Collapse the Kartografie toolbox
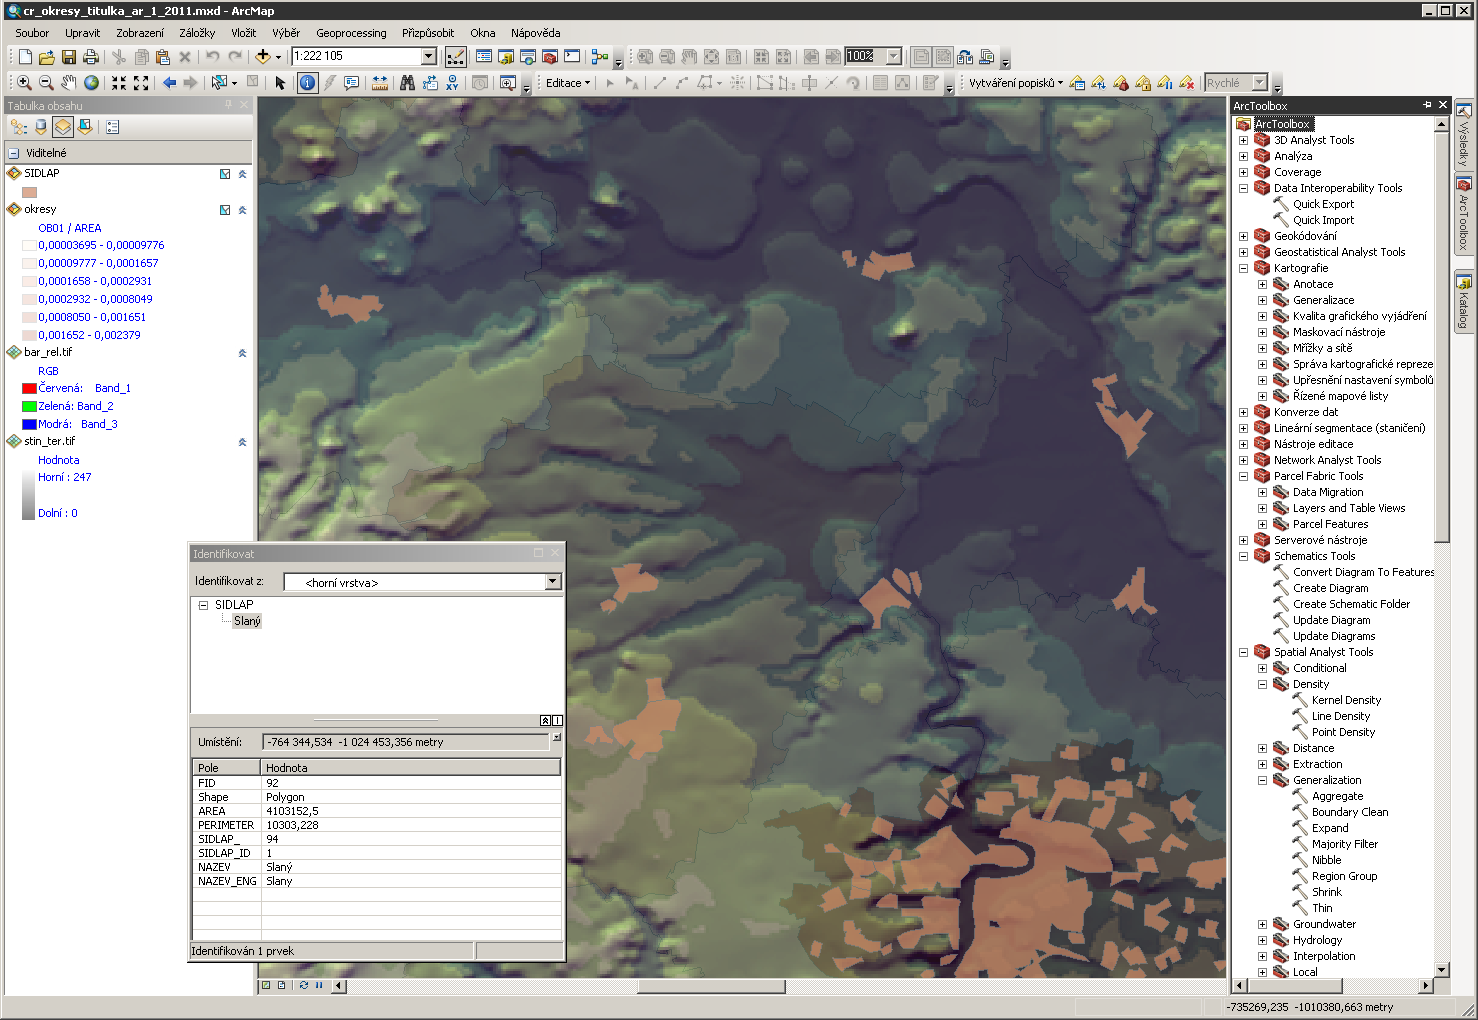 click(x=1243, y=268)
